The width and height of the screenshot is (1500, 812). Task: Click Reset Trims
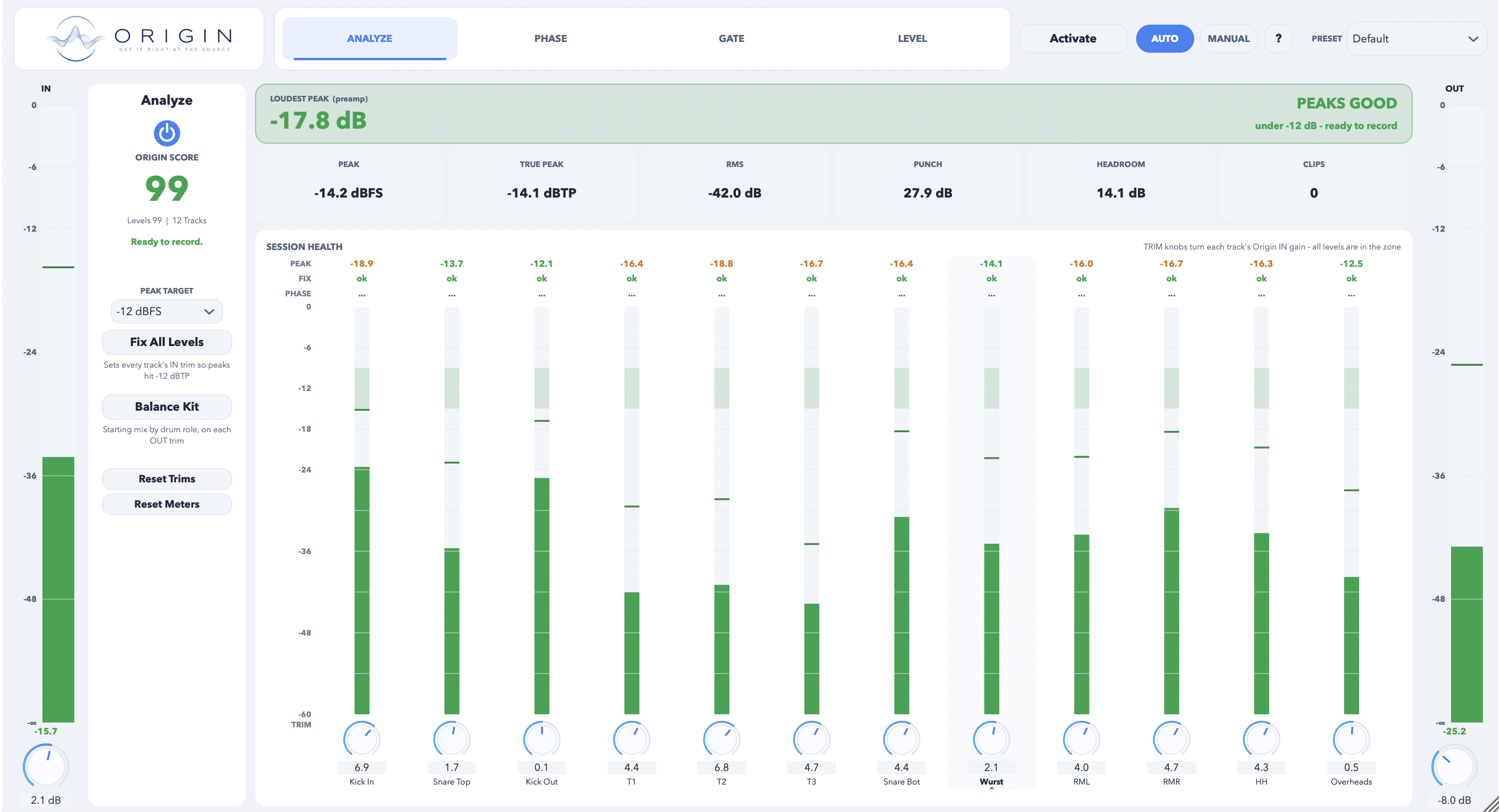click(167, 479)
